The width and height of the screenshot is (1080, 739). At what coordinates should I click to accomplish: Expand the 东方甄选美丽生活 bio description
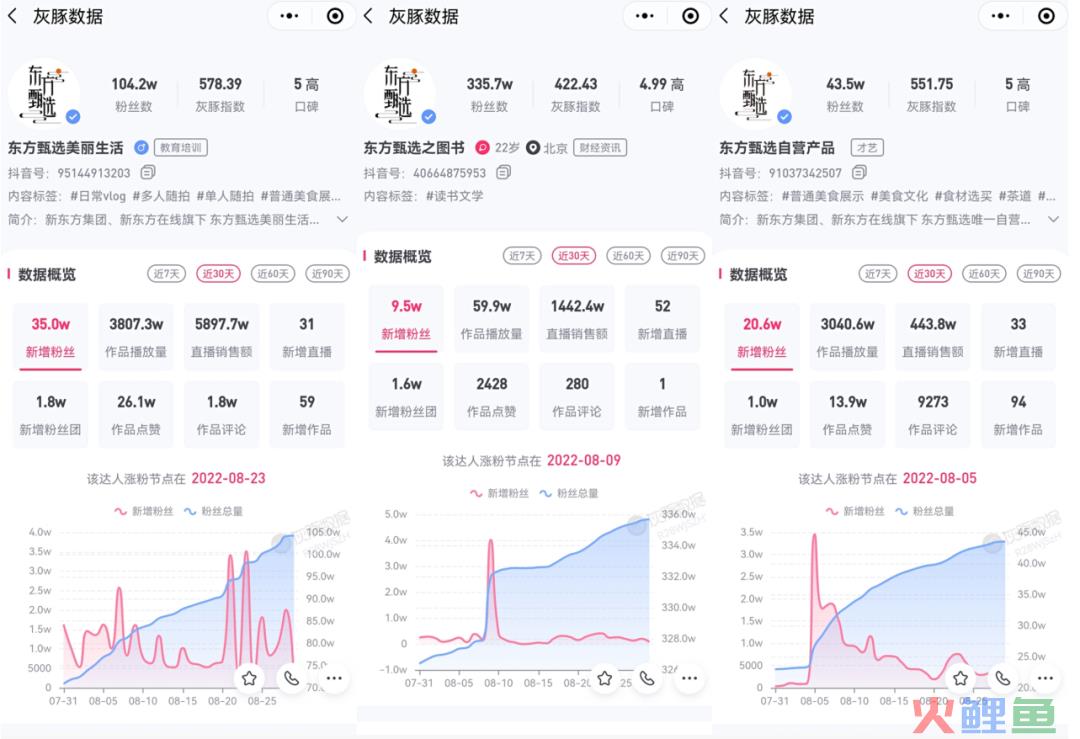point(342,220)
